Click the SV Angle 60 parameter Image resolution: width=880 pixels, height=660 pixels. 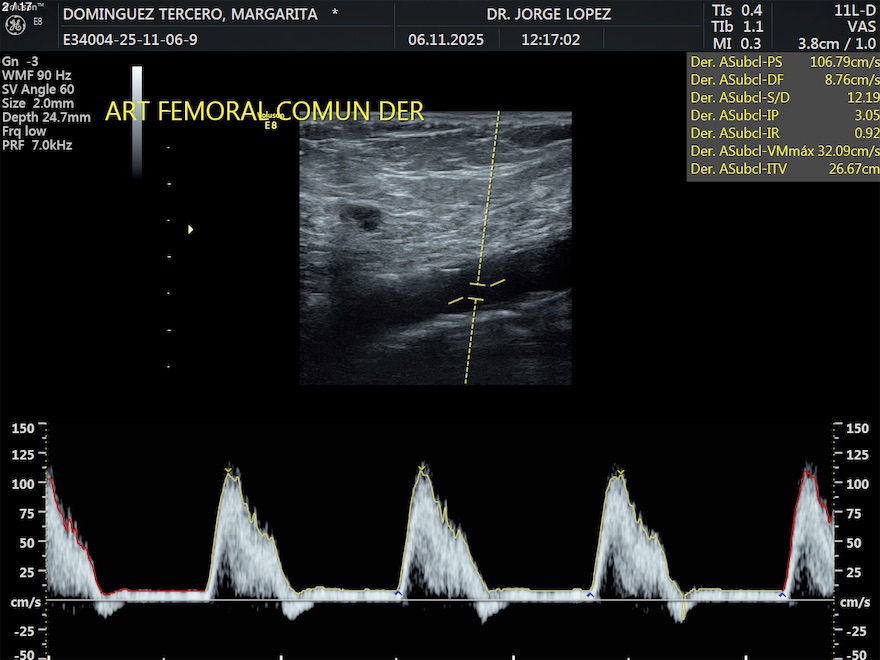pyautogui.click(x=38, y=89)
